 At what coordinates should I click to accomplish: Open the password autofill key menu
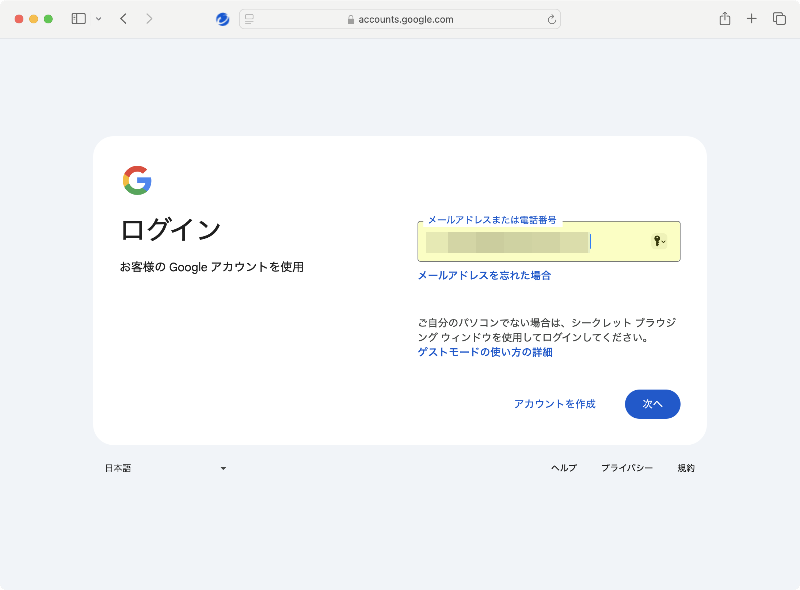pos(659,241)
